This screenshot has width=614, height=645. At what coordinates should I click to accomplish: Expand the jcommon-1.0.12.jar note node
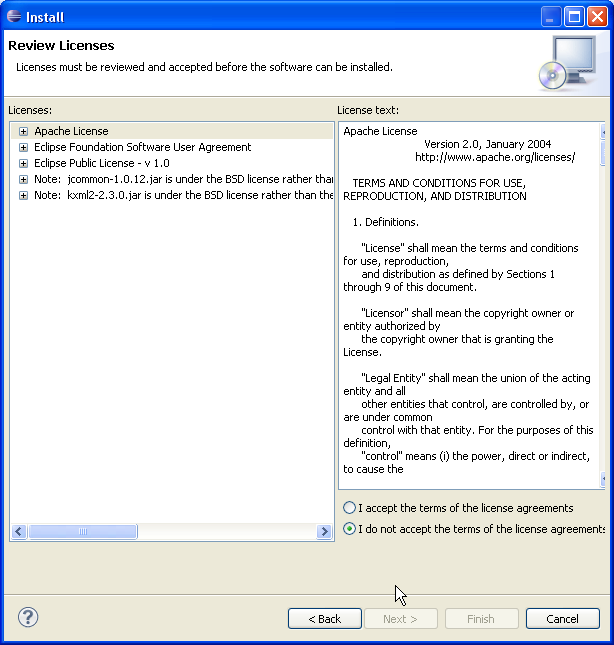pyautogui.click(x=23, y=179)
